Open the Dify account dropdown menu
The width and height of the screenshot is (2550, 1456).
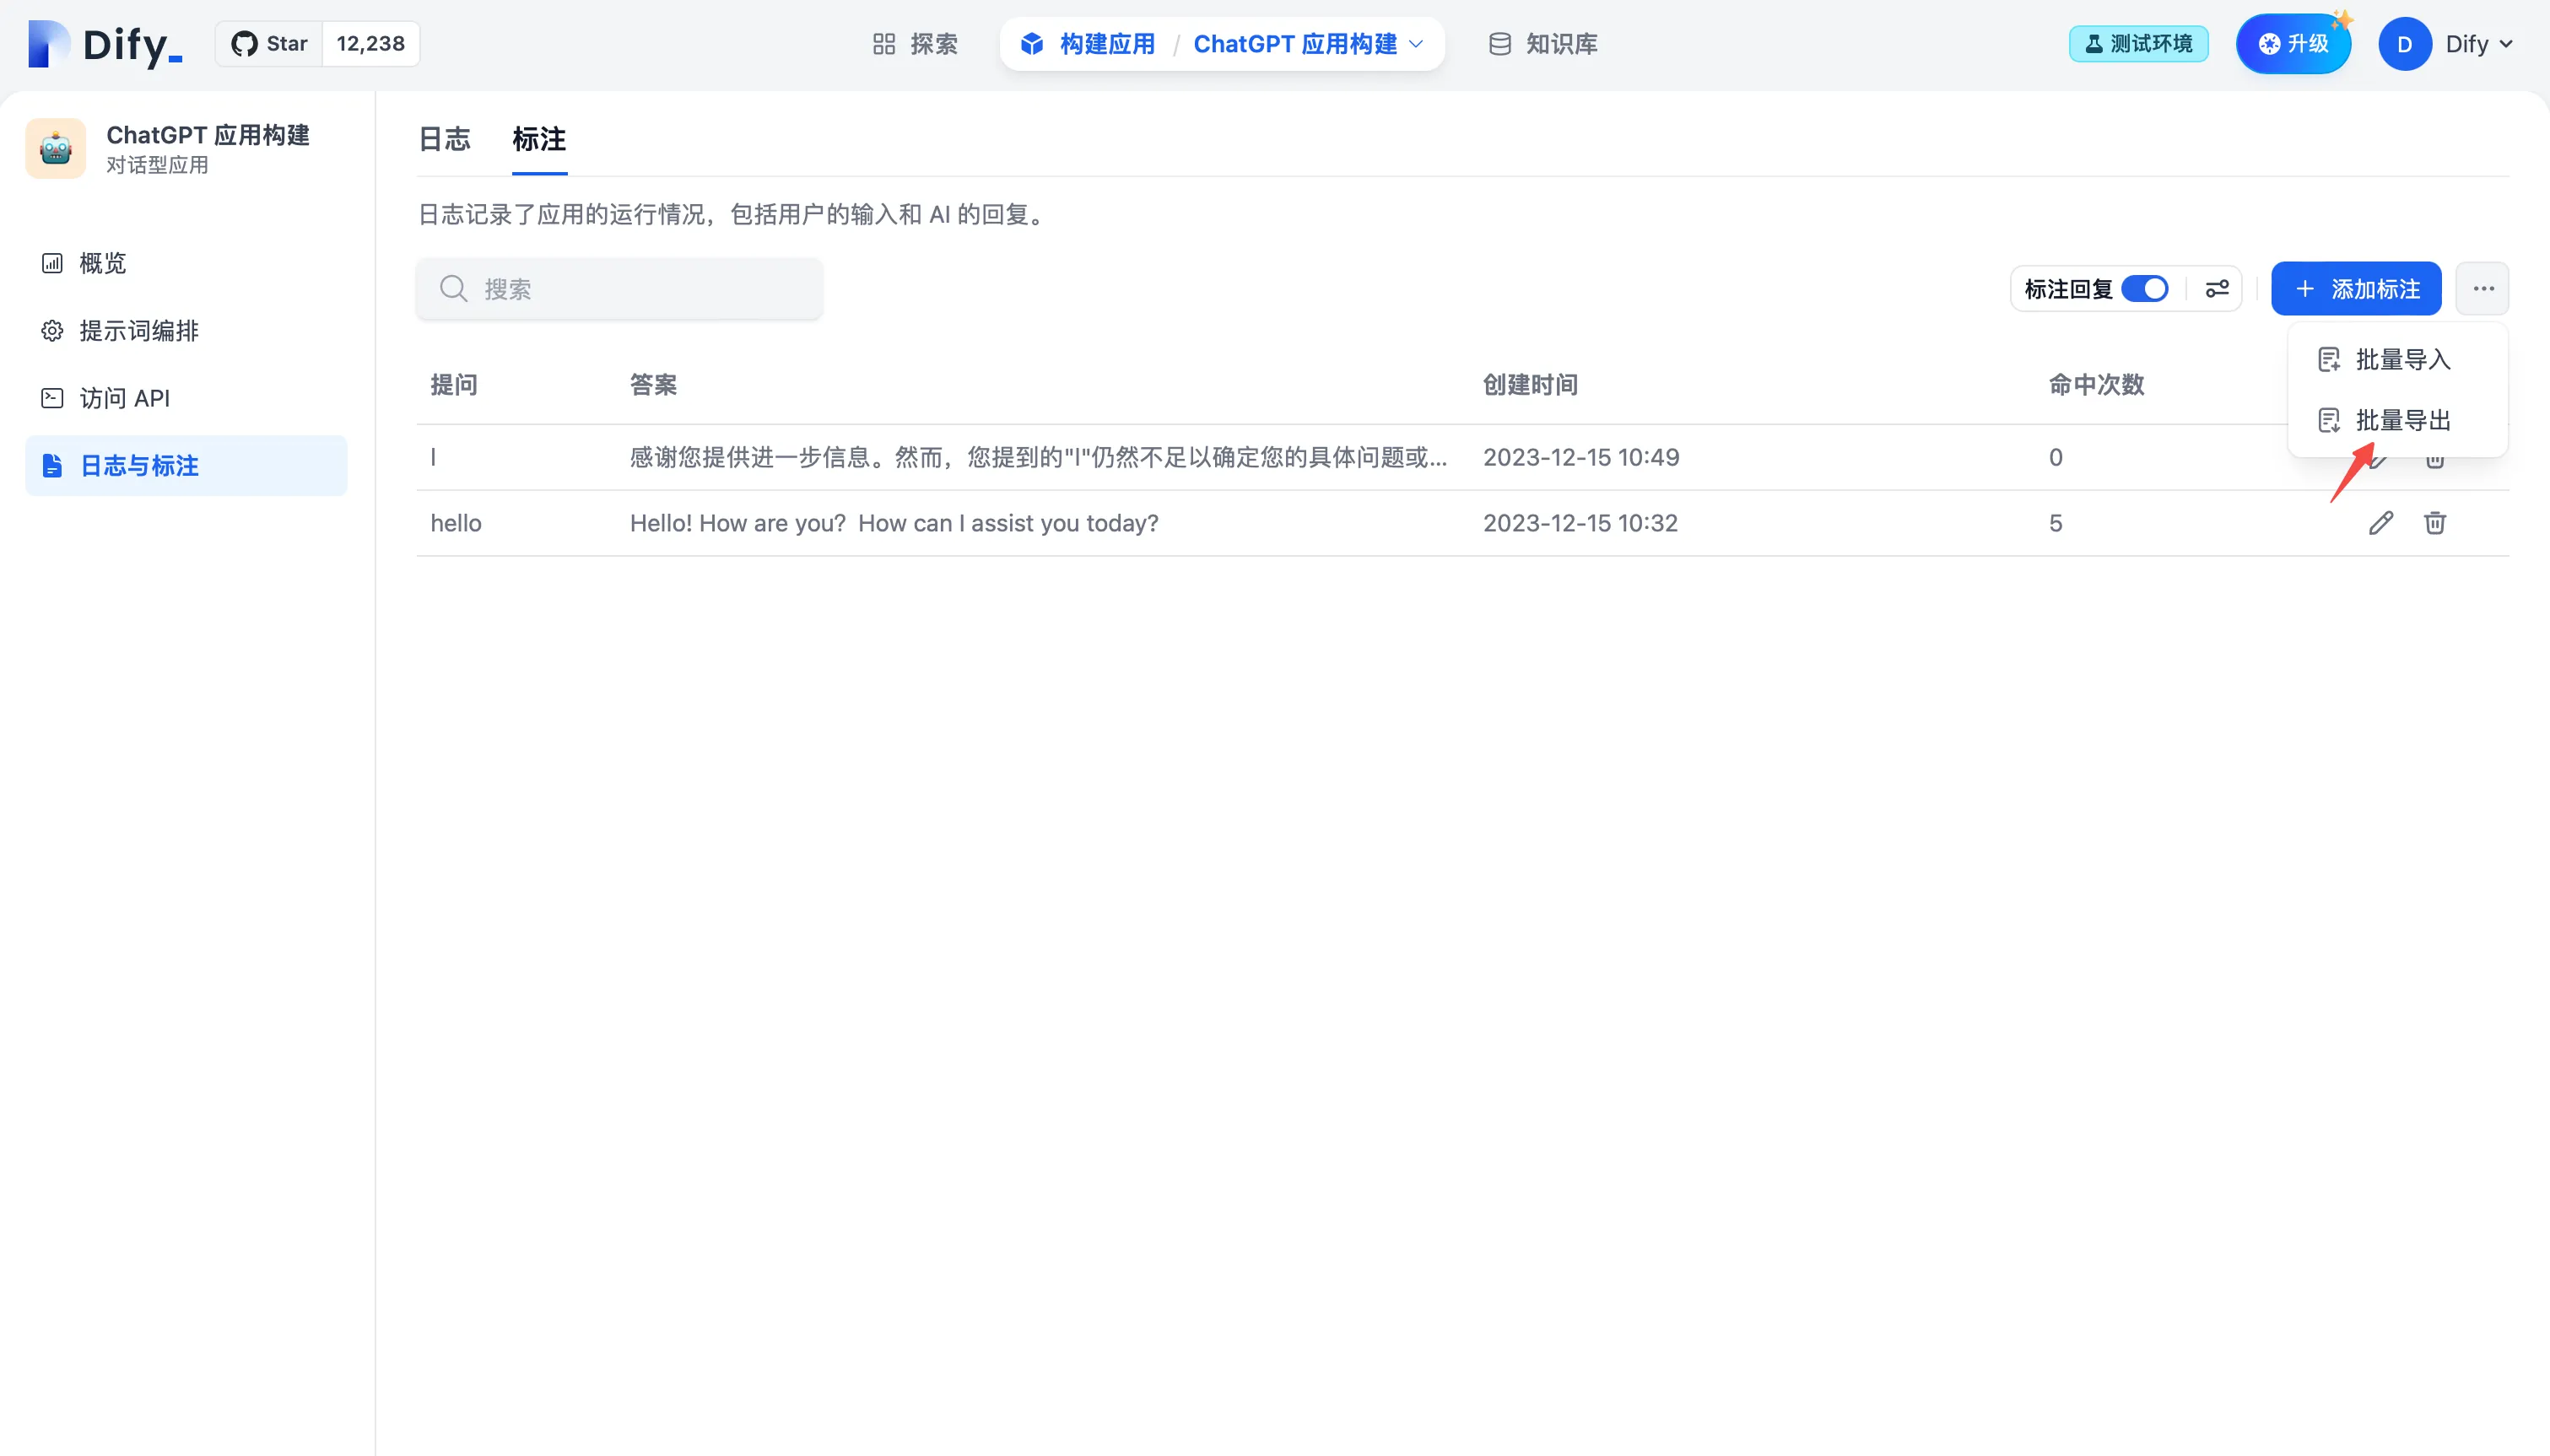pyautogui.click(x=2479, y=44)
